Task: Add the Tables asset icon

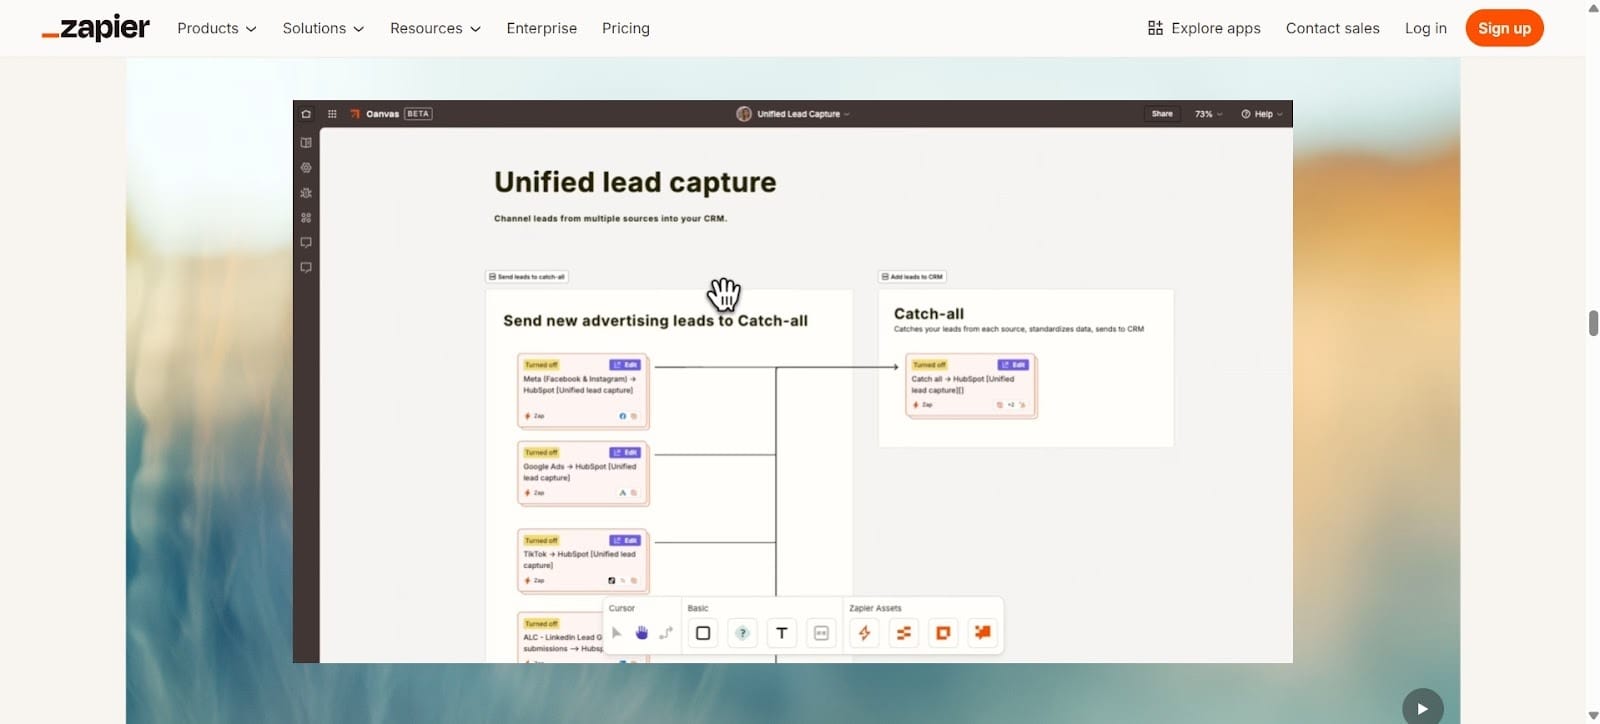Action: coord(904,633)
